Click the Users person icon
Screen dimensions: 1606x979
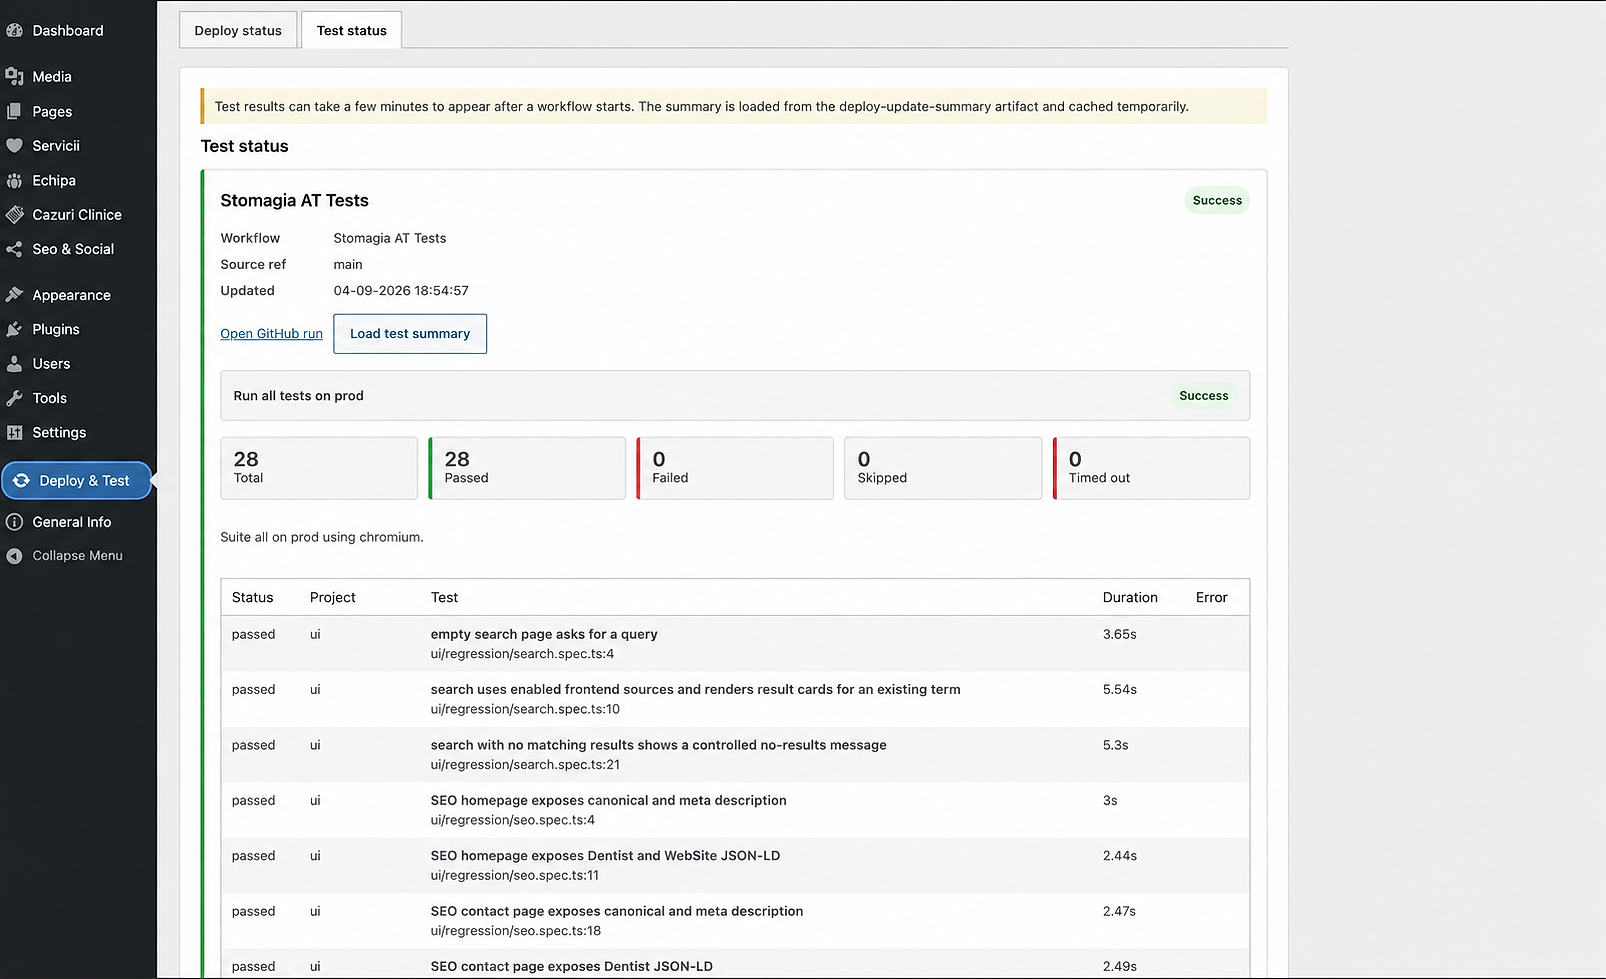[x=14, y=364]
